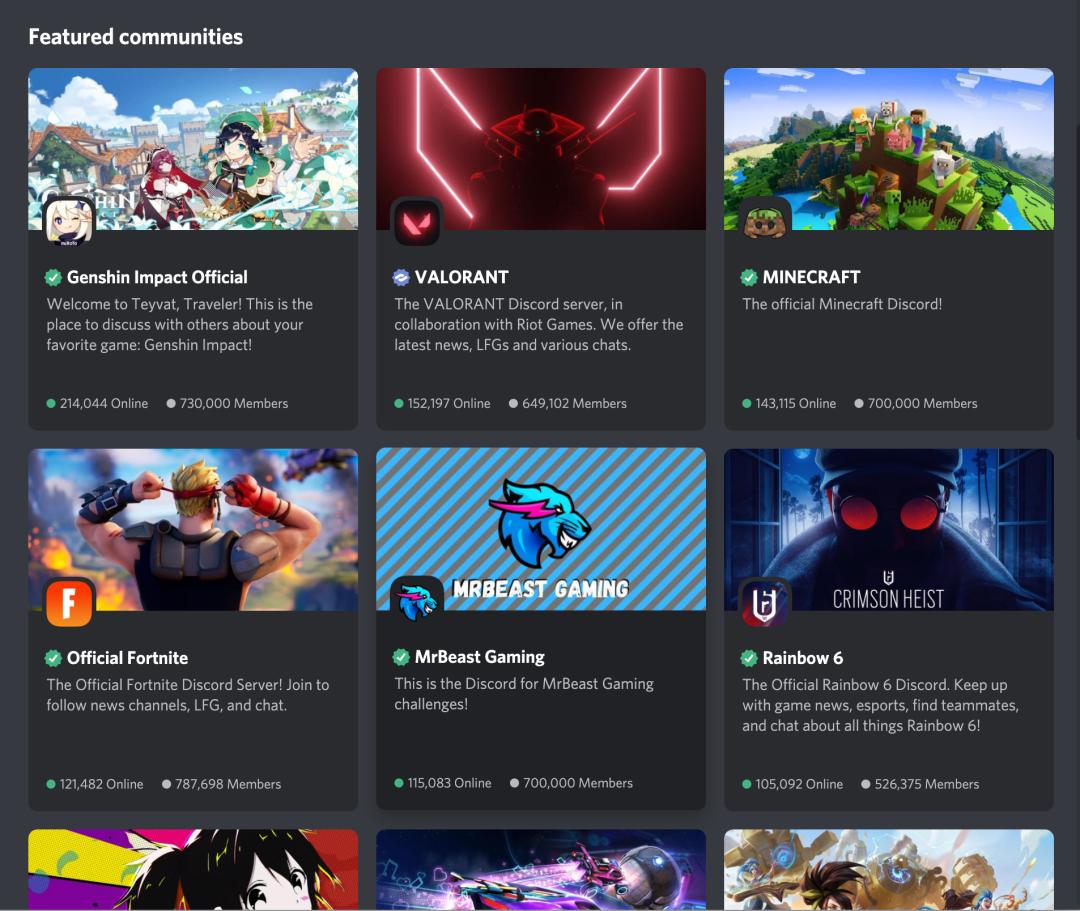Select the MrBeast Gaming title
Viewport: 1080px width, 911px height.
pos(479,657)
